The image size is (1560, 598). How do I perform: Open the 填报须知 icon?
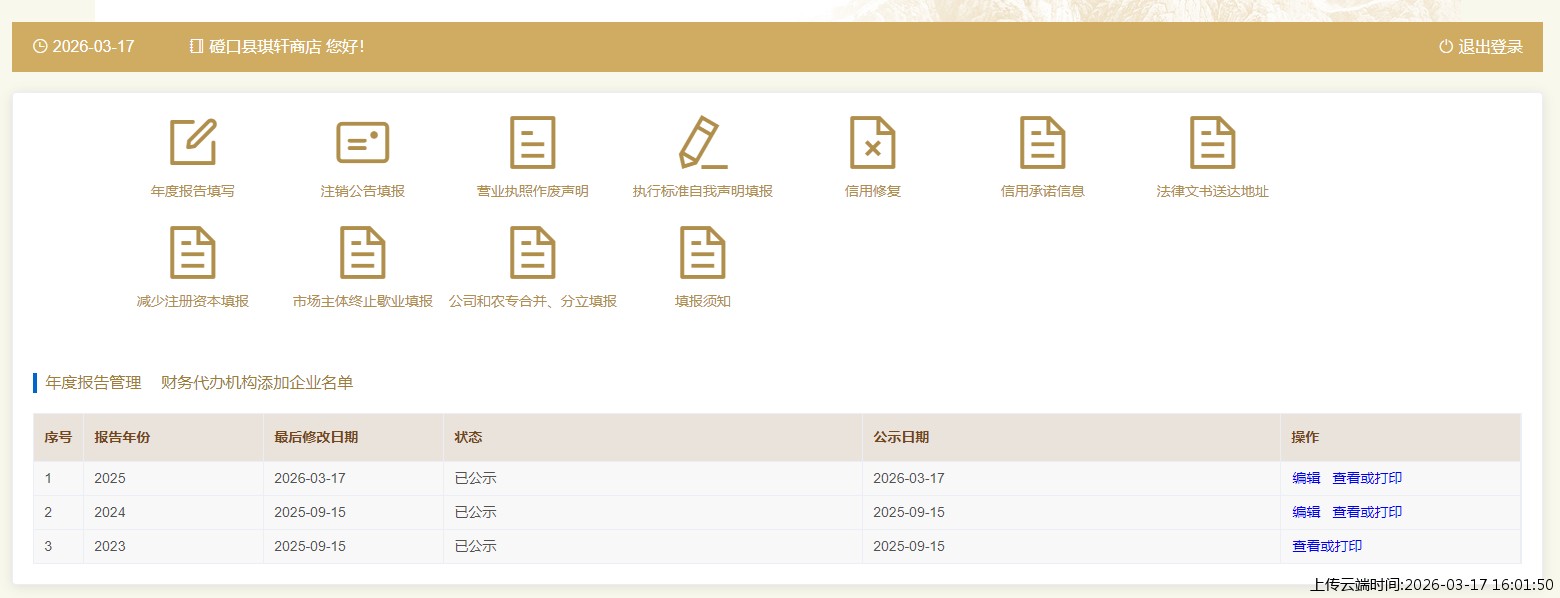click(x=703, y=253)
